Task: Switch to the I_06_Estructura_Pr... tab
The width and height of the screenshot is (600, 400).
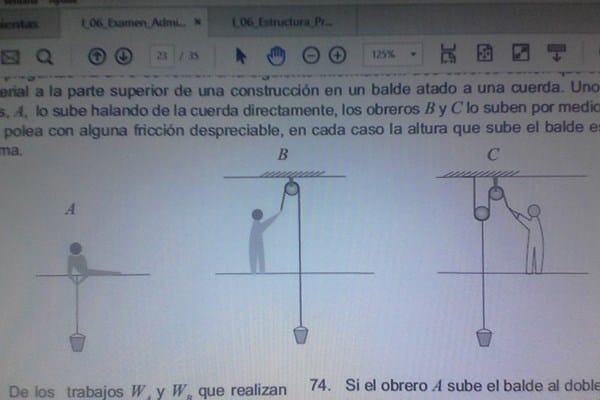Action: pyautogui.click(x=282, y=22)
